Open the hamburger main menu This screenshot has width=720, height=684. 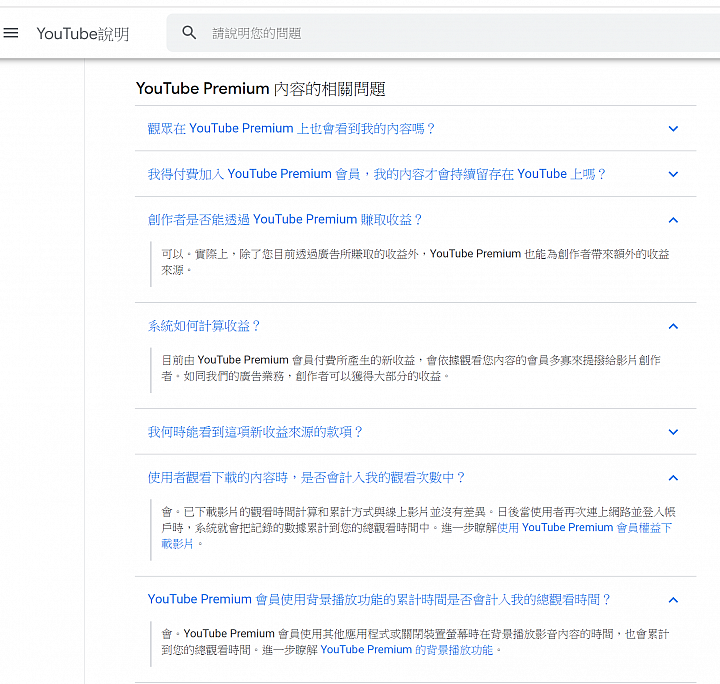pos(11,33)
